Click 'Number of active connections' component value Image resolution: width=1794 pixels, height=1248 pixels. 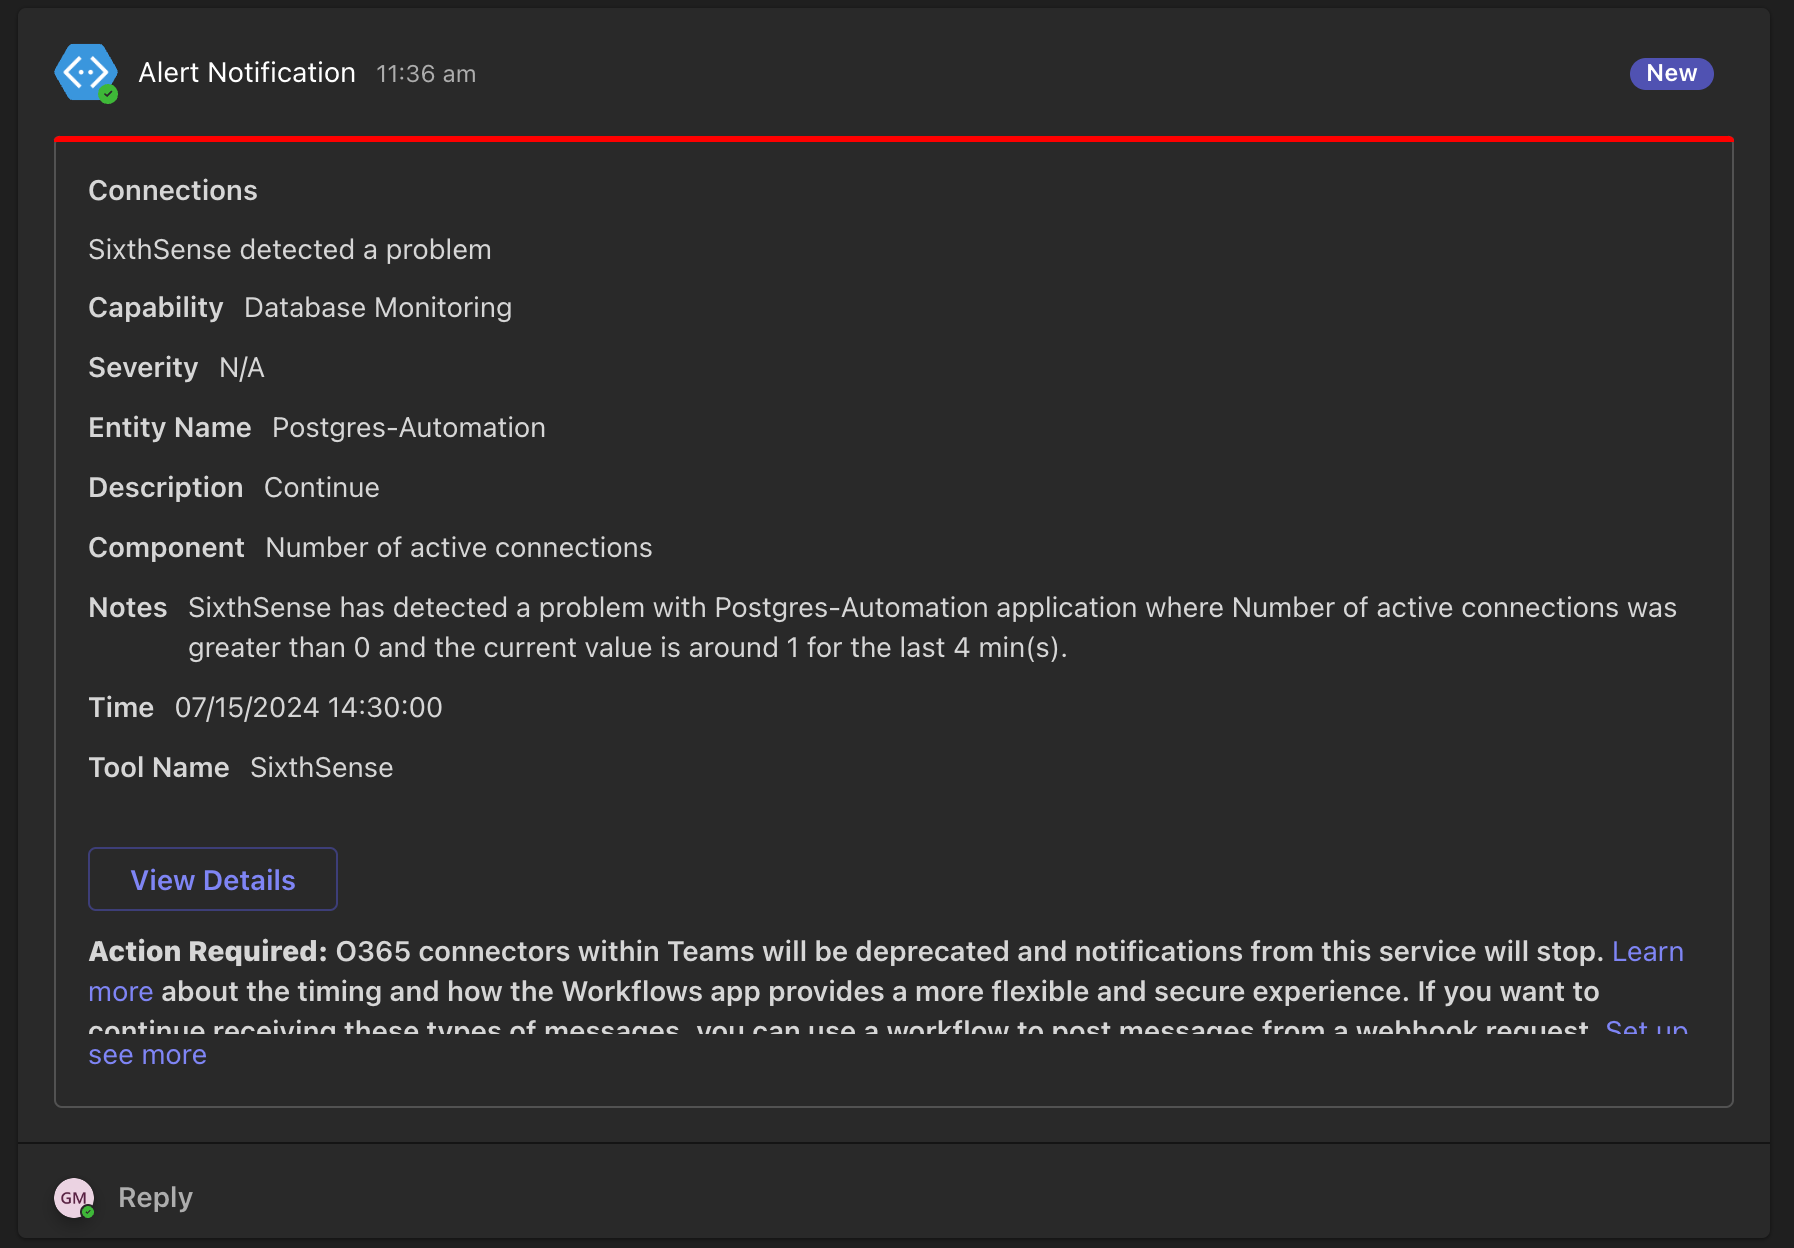[459, 548]
